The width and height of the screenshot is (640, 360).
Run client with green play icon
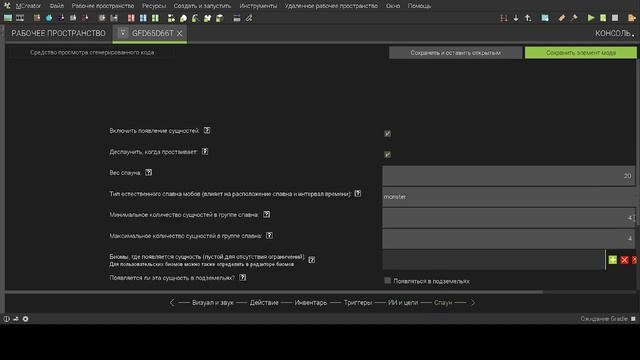[591, 18]
